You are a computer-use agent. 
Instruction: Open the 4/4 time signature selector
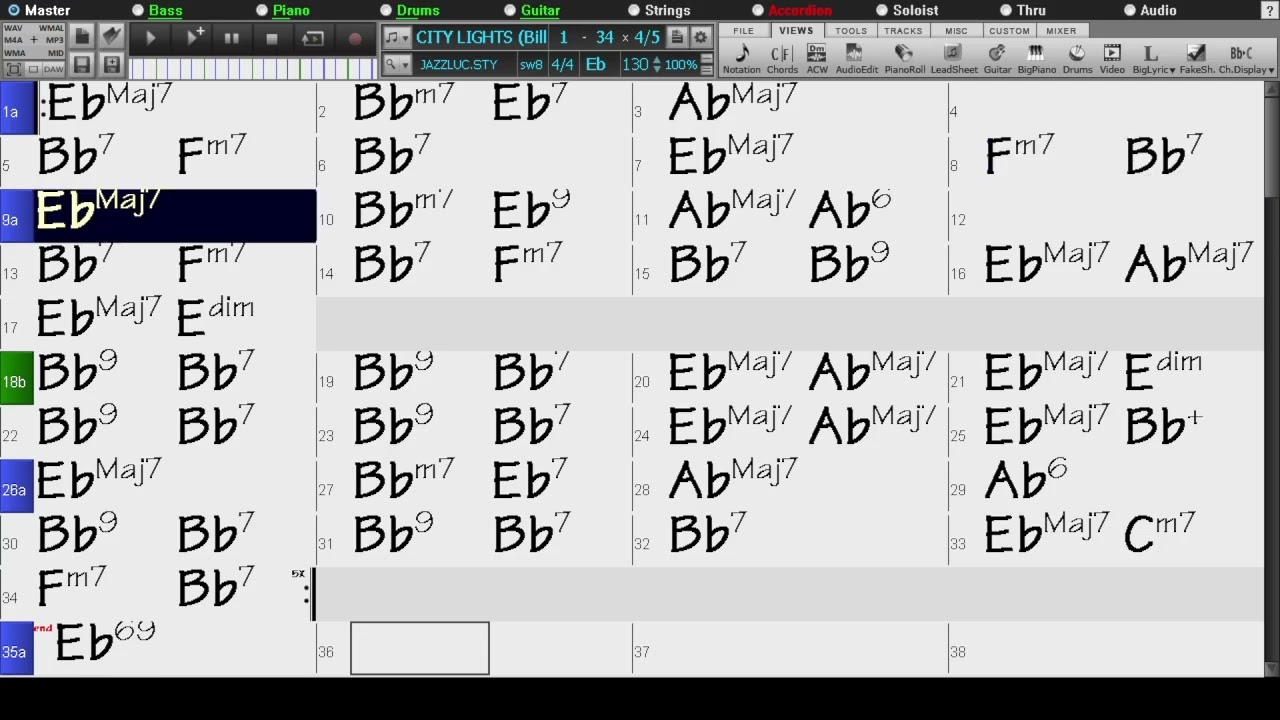tap(563, 64)
